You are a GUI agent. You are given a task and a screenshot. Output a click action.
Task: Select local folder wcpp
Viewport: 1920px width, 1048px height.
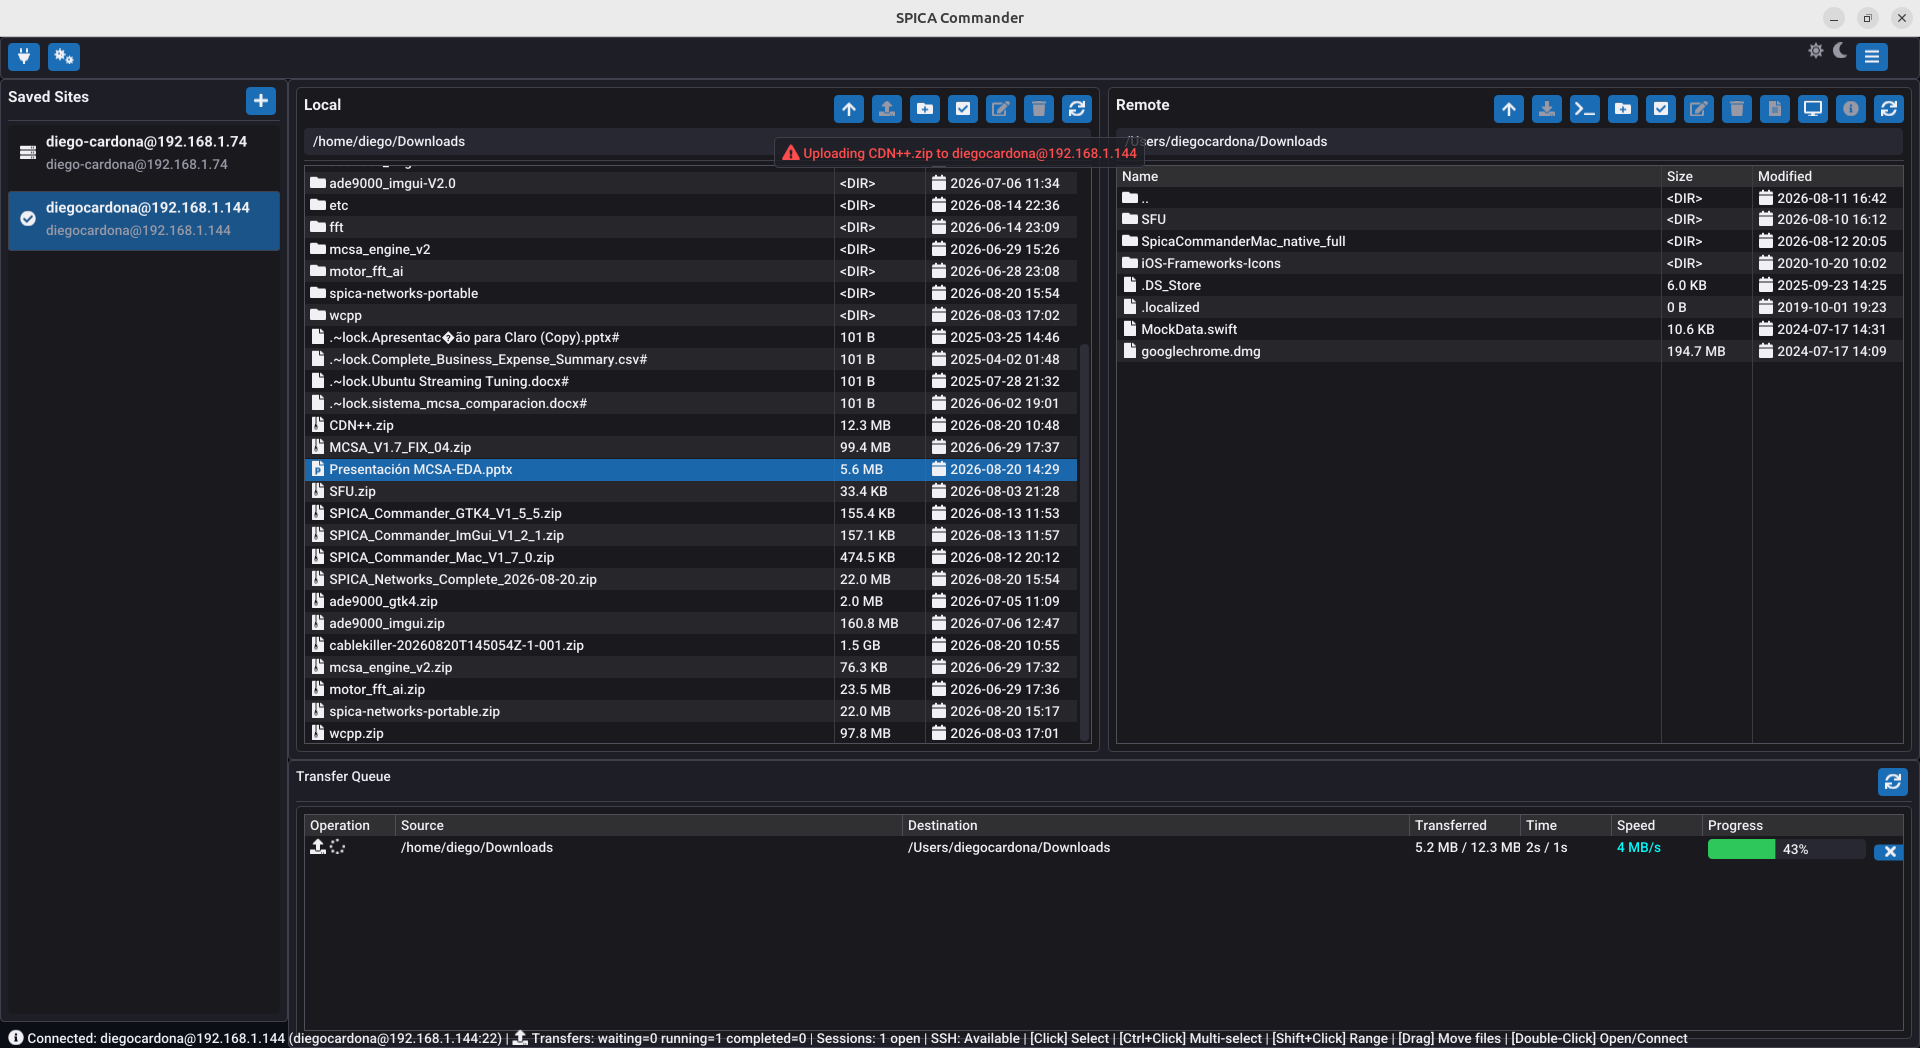pyautogui.click(x=691, y=315)
